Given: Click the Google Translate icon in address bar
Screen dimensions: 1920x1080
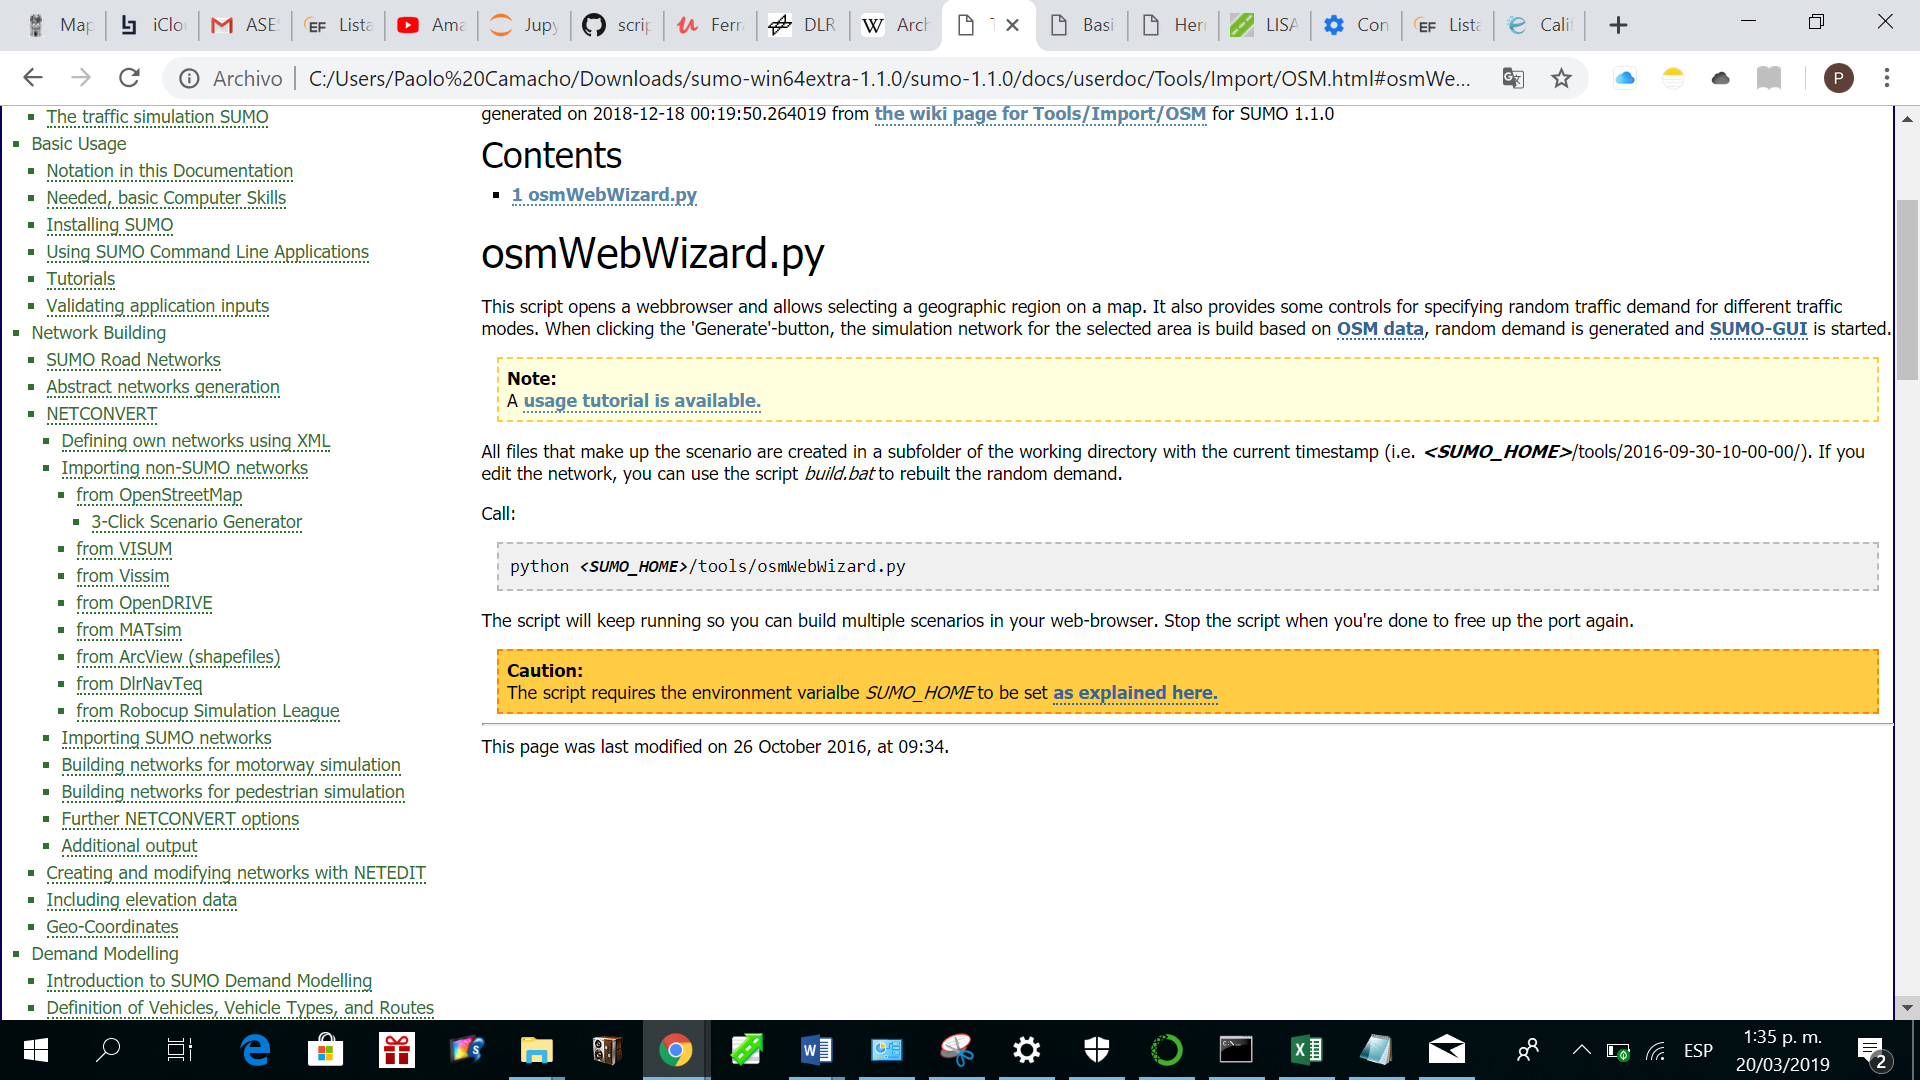Looking at the screenshot, I should coord(1513,78).
